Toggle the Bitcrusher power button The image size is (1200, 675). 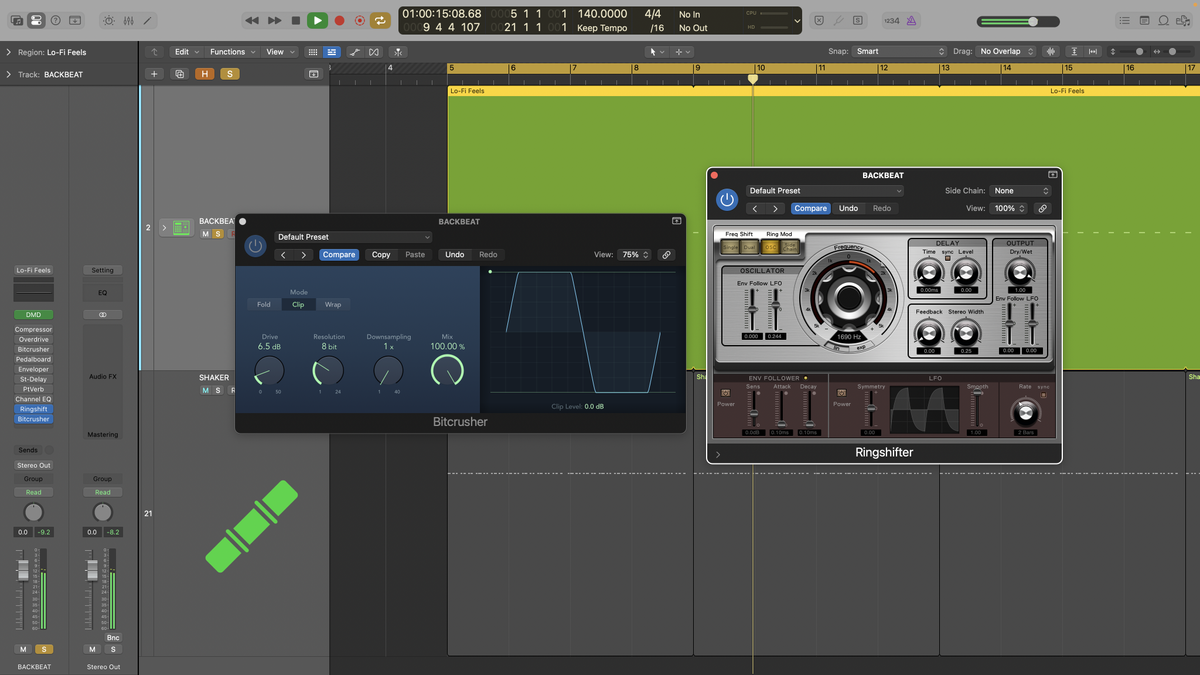pyautogui.click(x=256, y=246)
